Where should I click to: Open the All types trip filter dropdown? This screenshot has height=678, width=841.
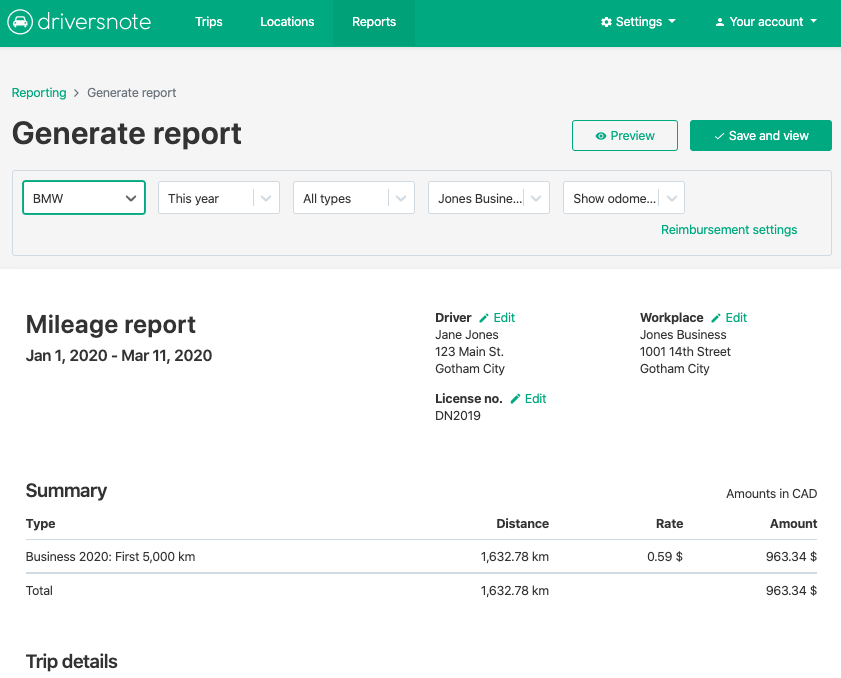[x=353, y=197]
